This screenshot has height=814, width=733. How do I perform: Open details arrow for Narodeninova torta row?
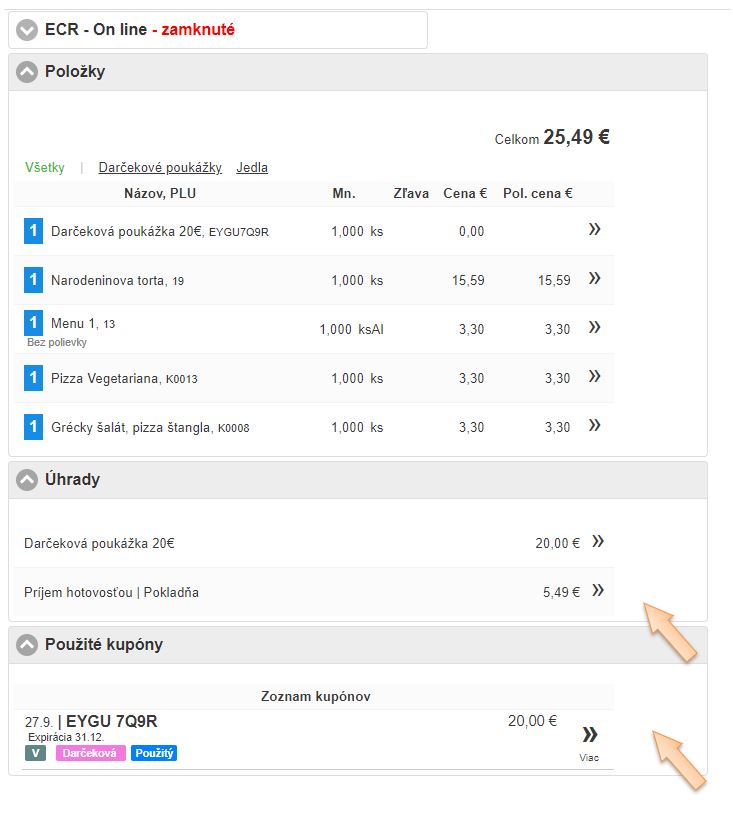coord(595,279)
